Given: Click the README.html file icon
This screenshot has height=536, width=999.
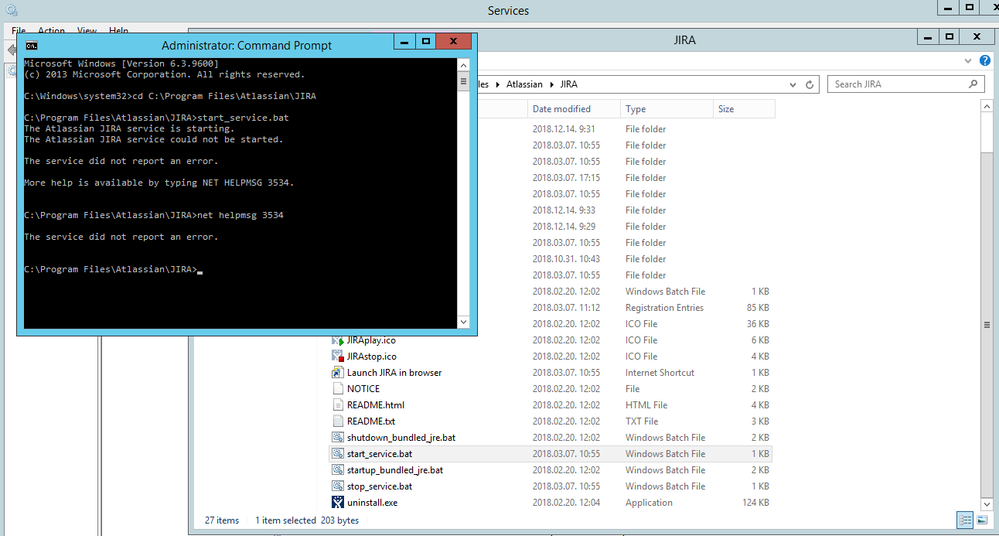Looking at the screenshot, I should click(338, 405).
